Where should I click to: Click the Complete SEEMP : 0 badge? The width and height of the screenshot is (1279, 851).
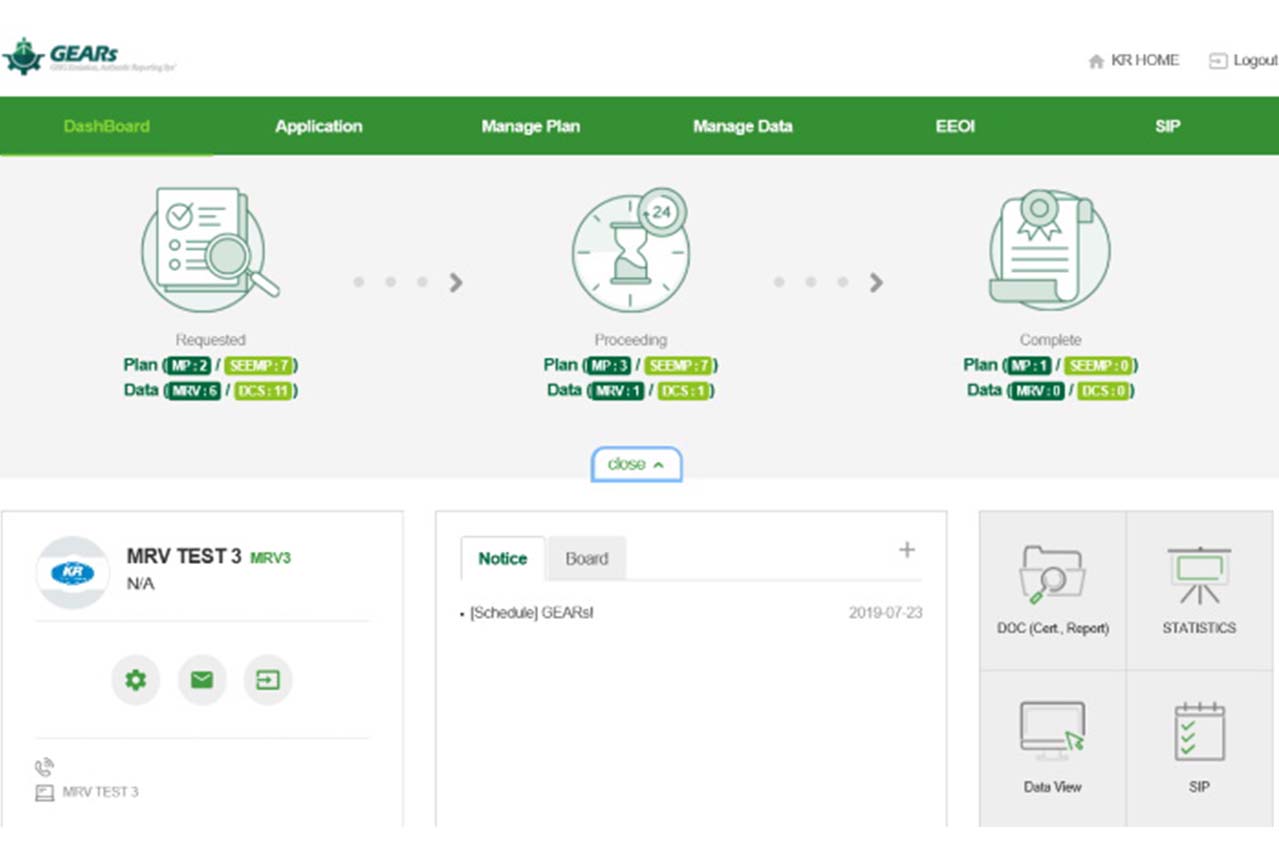point(1100,366)
